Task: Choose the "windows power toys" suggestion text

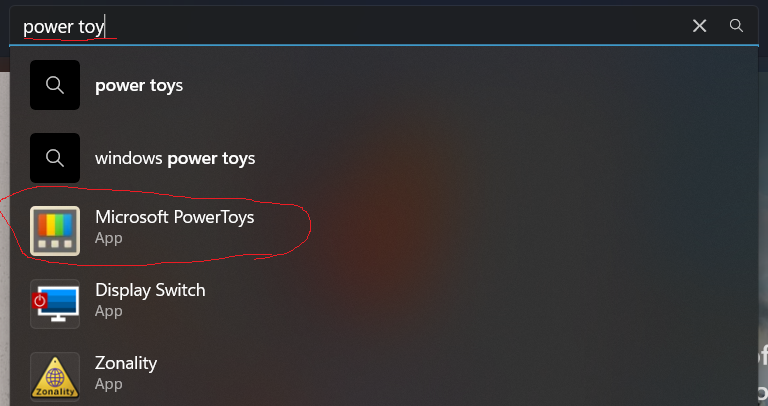Action: 175,158
